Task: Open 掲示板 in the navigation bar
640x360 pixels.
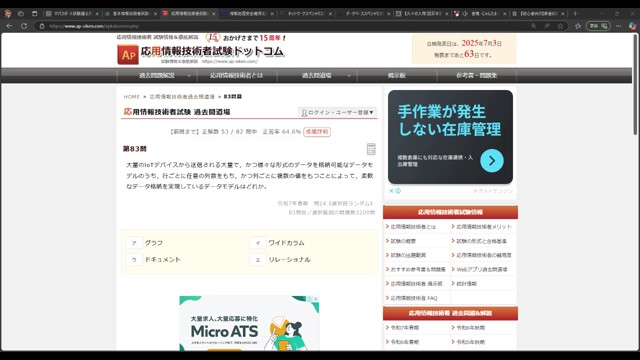Action: tap(397, 76)
